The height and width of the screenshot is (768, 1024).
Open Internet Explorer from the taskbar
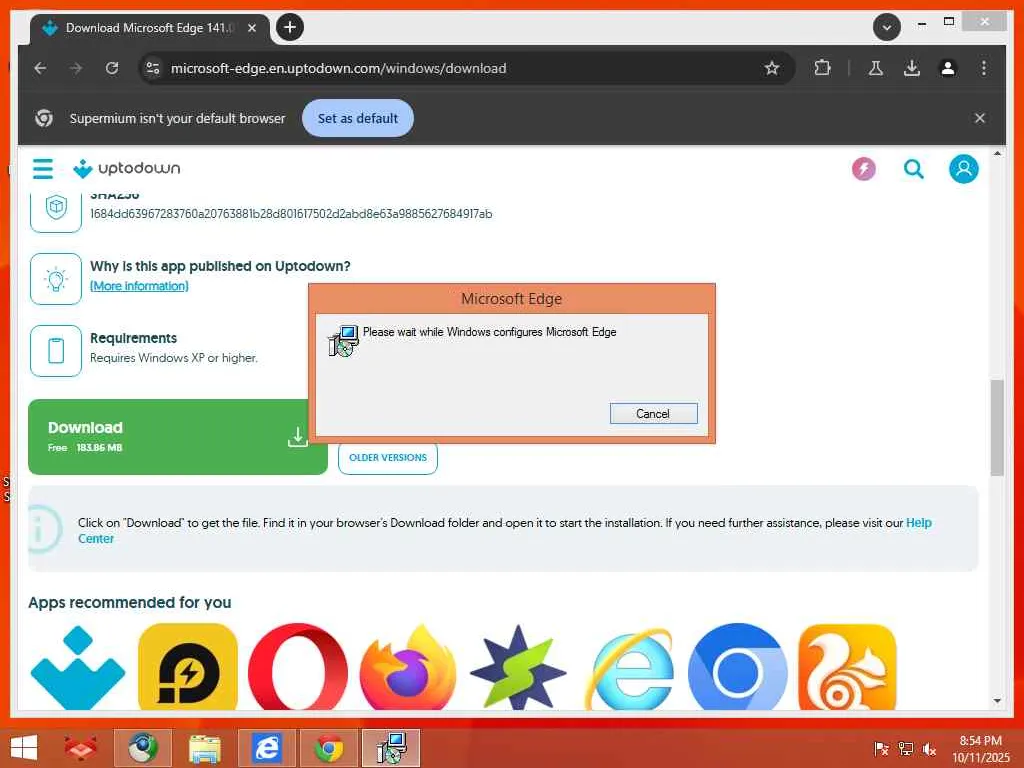coord(266,748)
